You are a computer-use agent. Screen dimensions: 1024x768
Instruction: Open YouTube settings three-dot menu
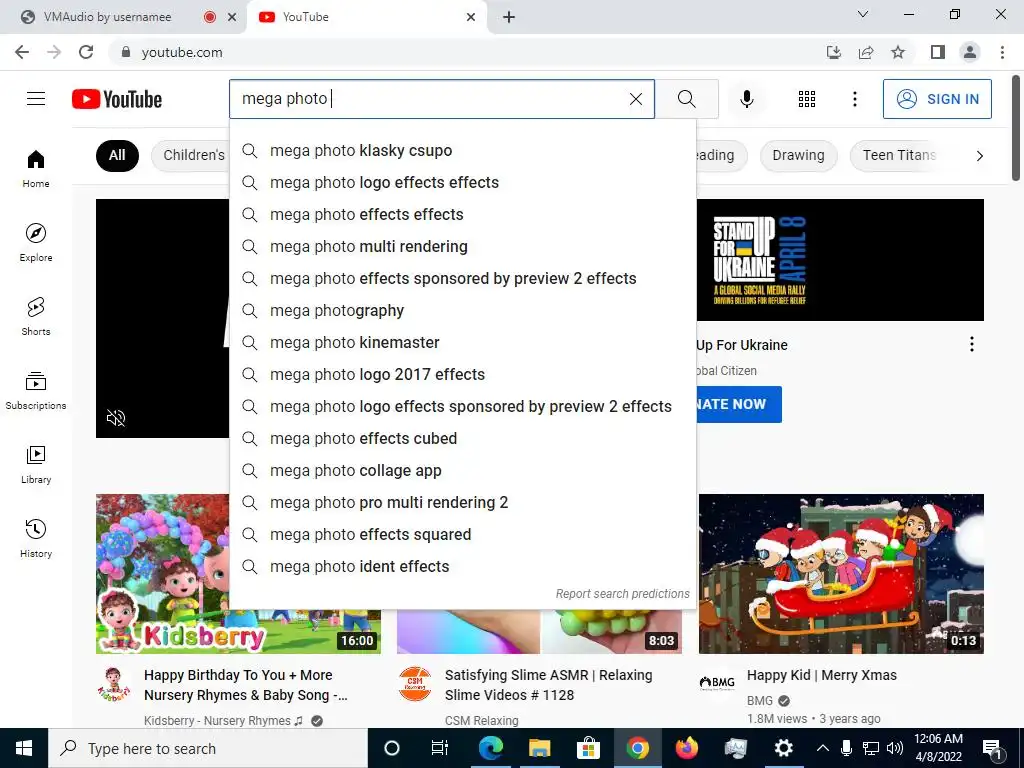[x=854, y=99]
